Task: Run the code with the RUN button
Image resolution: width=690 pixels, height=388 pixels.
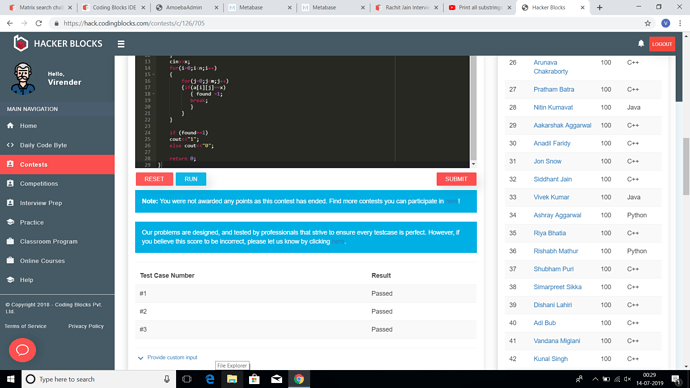Action: pyautogui.click(x=191, y=179)
